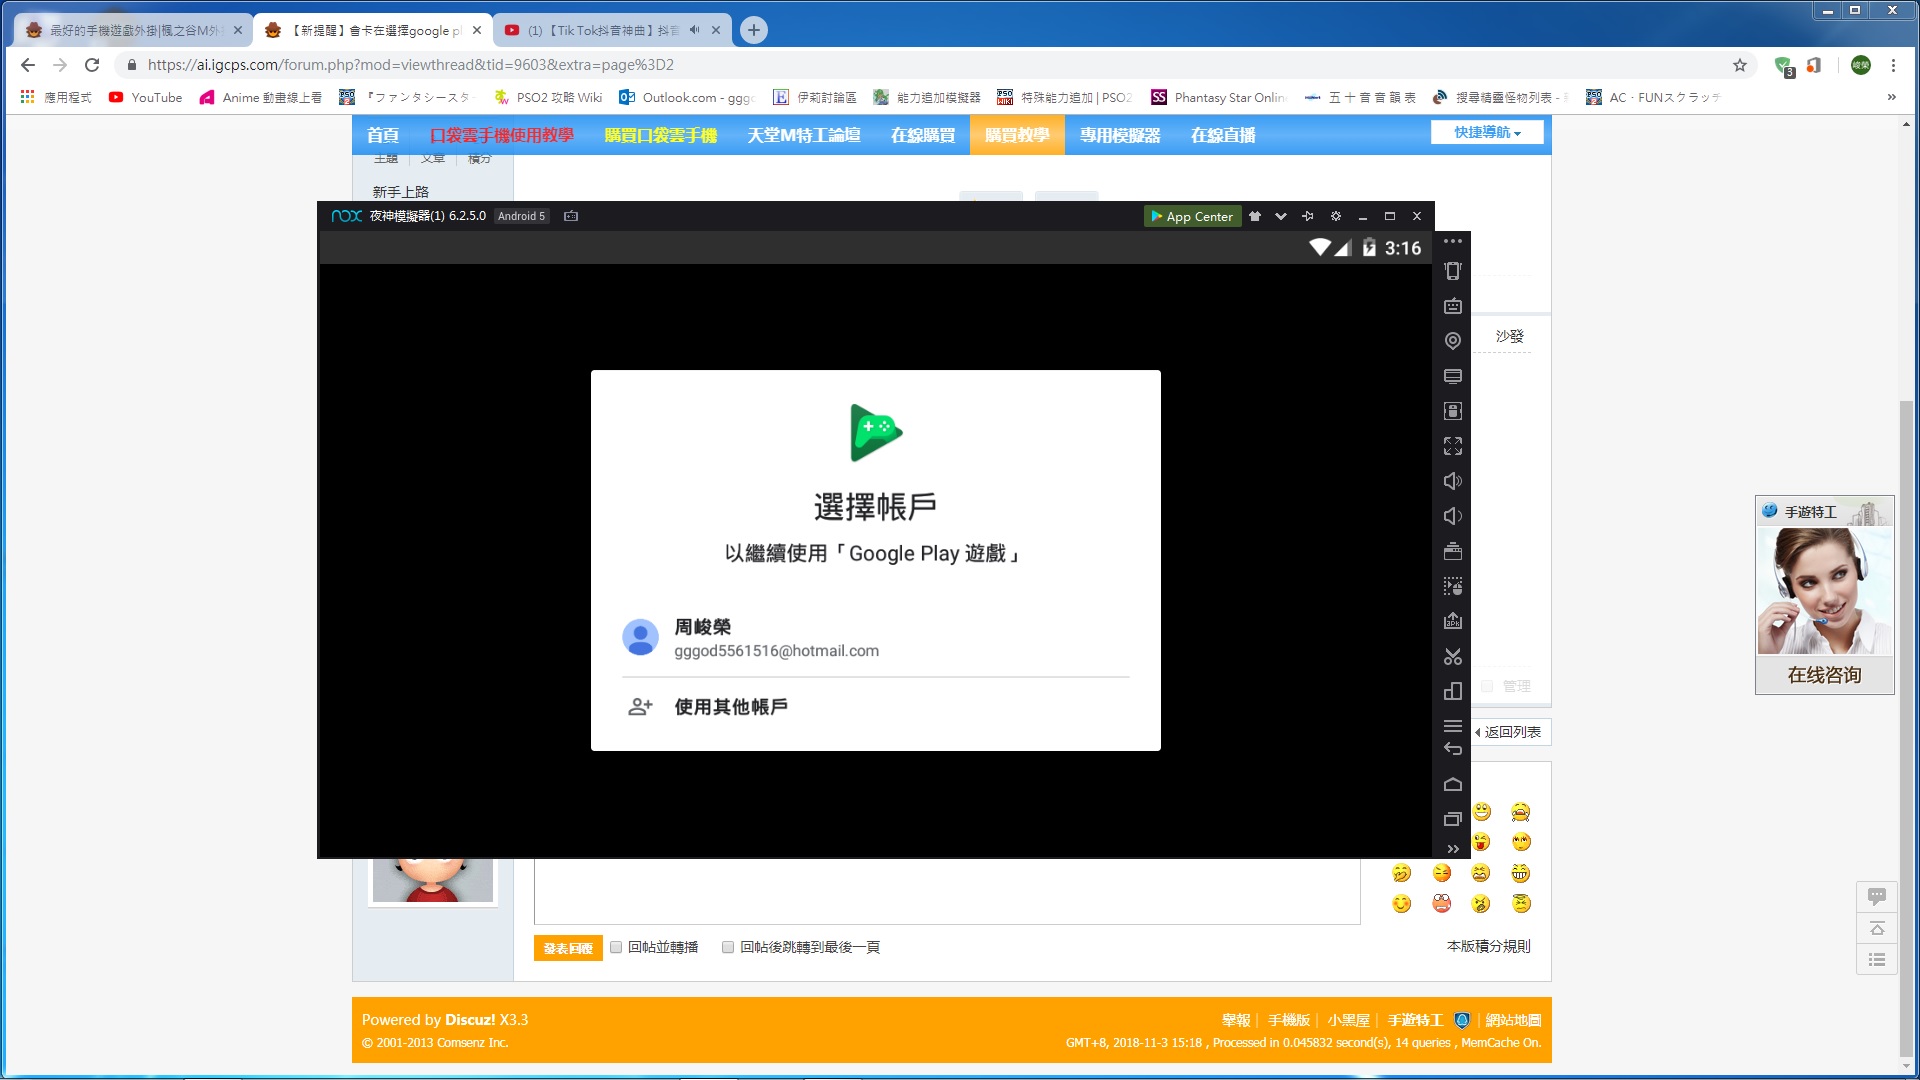Click the 本版積分規則 link
This screenshot has width=1920, height=1080.
[1488, 946]
